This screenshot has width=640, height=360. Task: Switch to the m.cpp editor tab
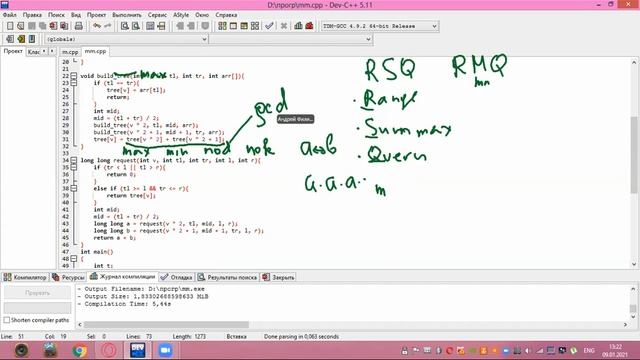click(x=70, y=52)
